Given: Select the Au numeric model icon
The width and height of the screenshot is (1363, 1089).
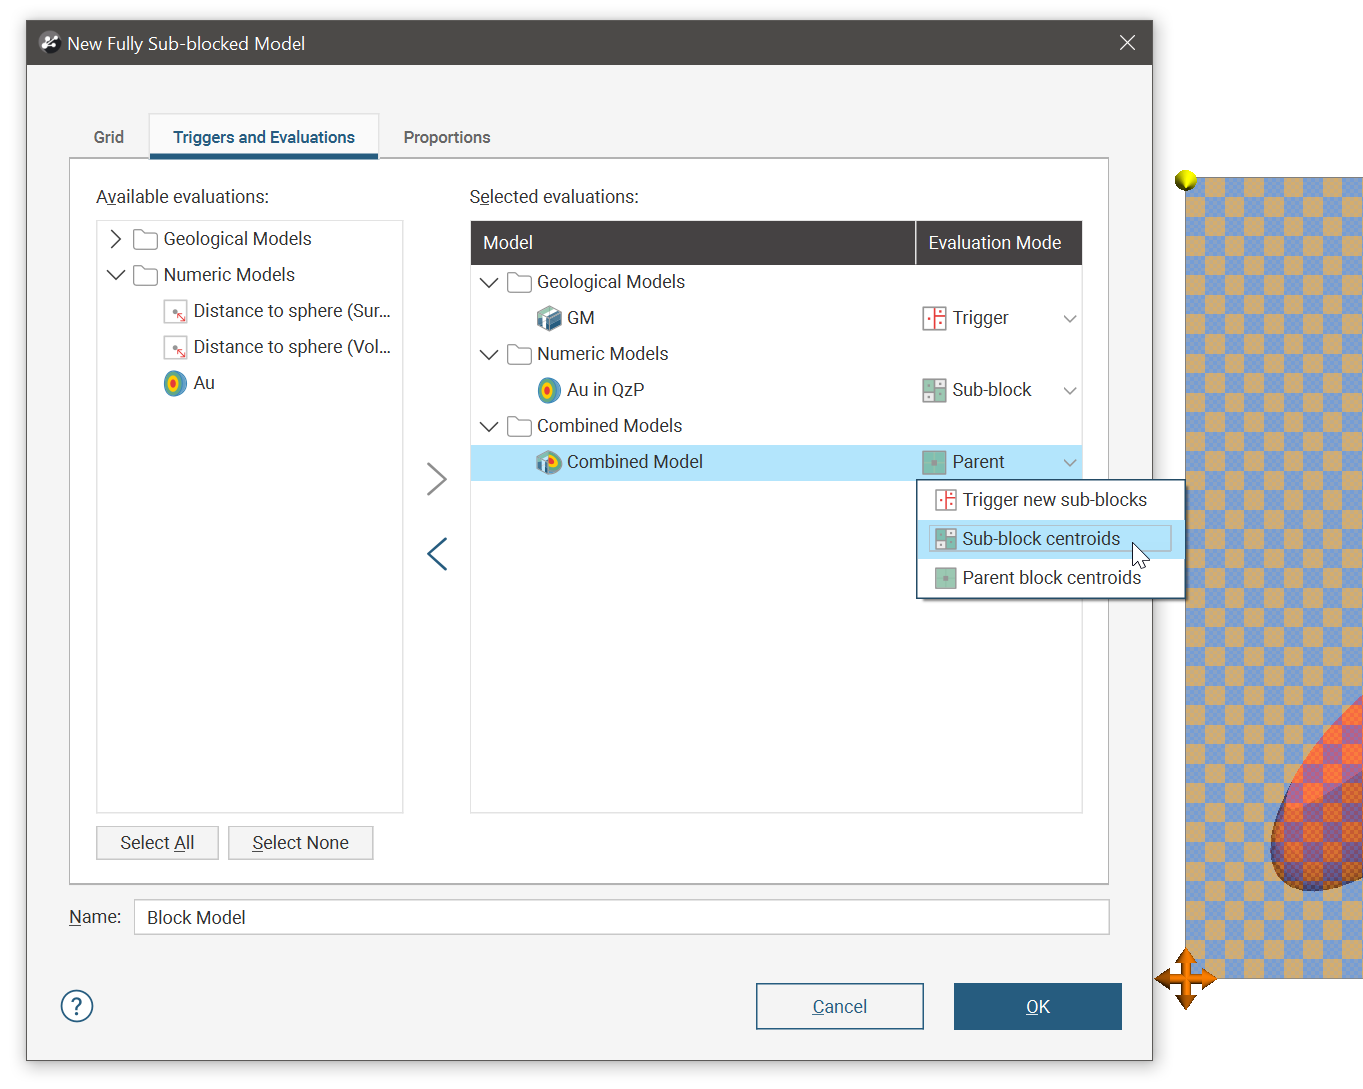Looking at the screenshot, I should click(x=175, y=383).
